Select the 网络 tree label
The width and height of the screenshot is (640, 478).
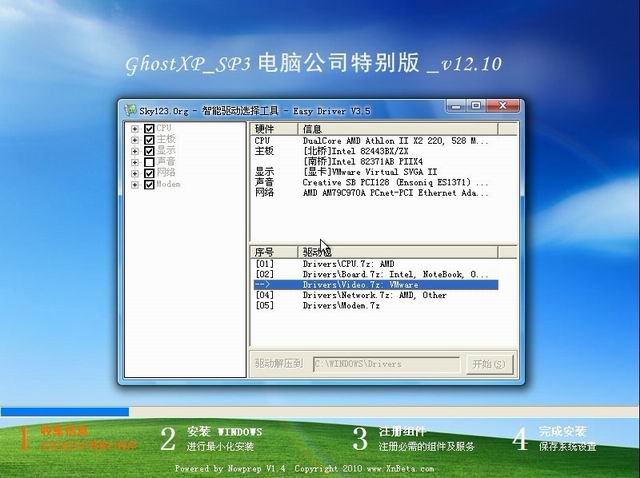[166, 173]
